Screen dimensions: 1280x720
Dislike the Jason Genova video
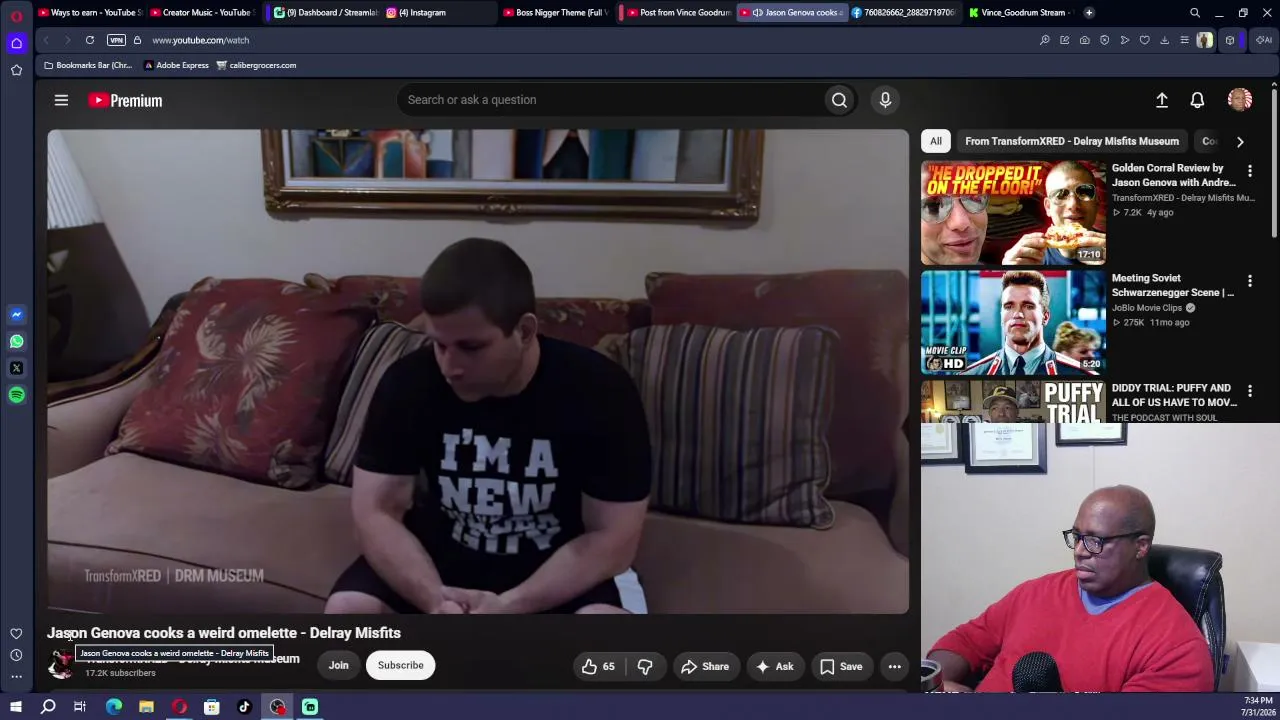[x=645, y=666]
